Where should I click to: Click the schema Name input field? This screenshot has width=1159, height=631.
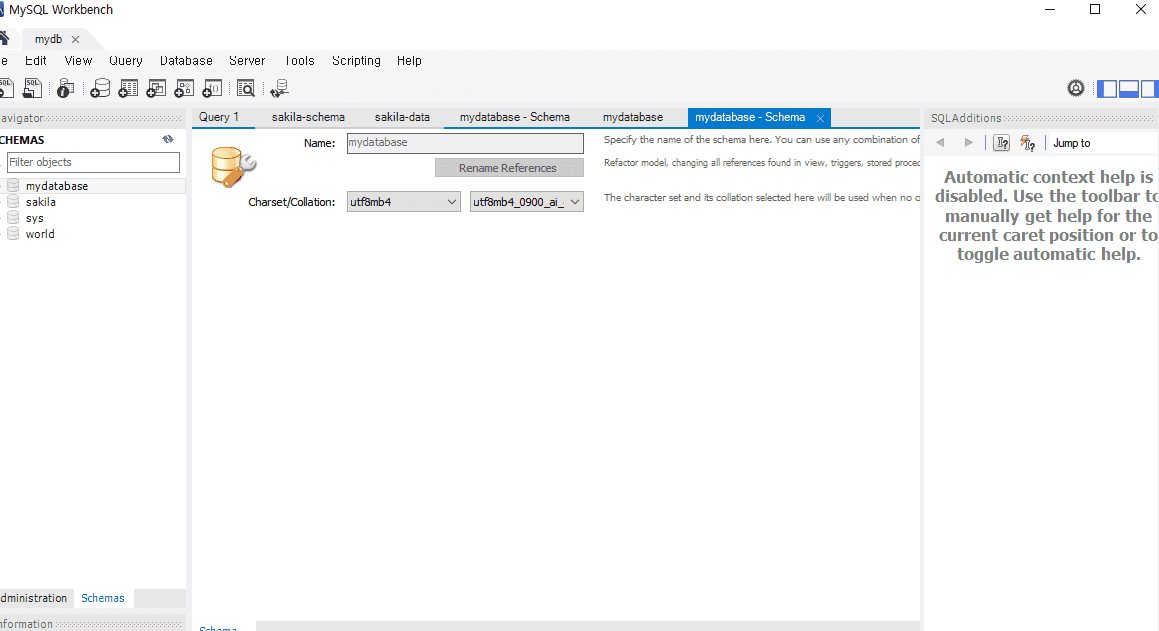[x=465, y=143]
